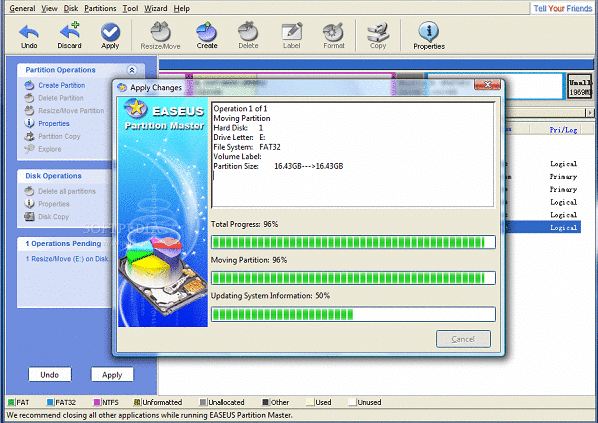Click the Disk Operations Properties icon
The image size is (598, 423).
coord(29,203)
